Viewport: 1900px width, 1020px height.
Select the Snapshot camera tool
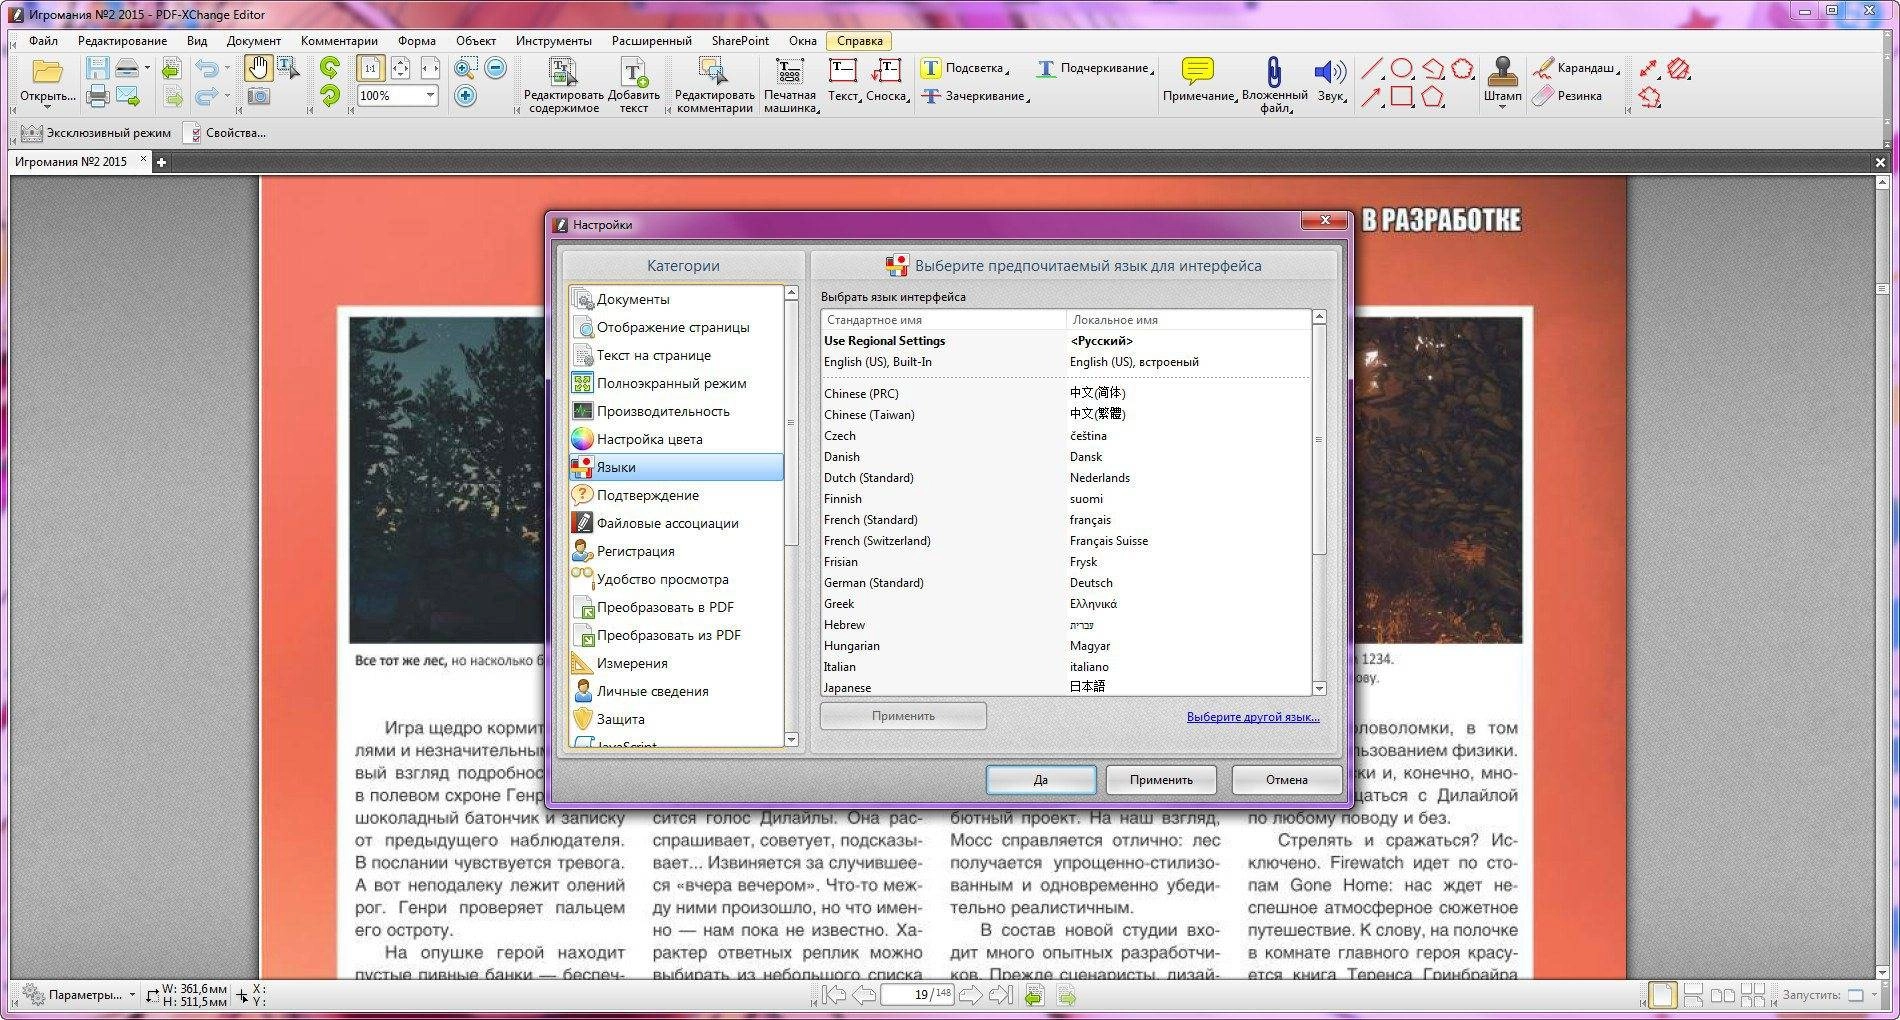(259, 96)
